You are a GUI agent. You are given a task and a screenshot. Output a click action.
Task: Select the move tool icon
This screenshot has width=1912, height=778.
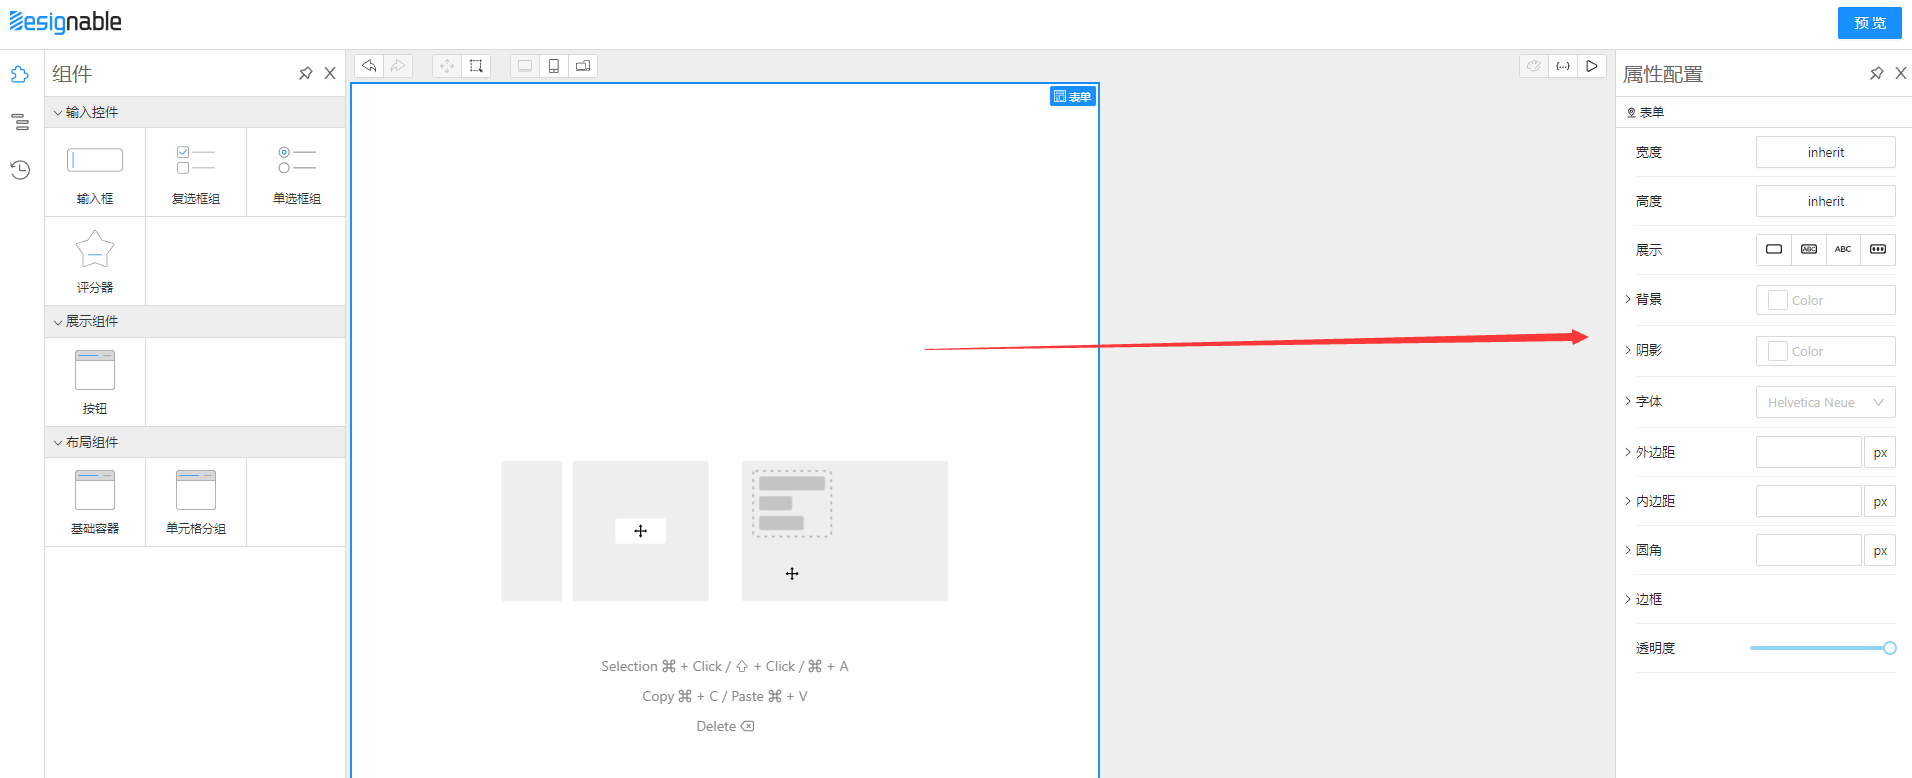447,66
